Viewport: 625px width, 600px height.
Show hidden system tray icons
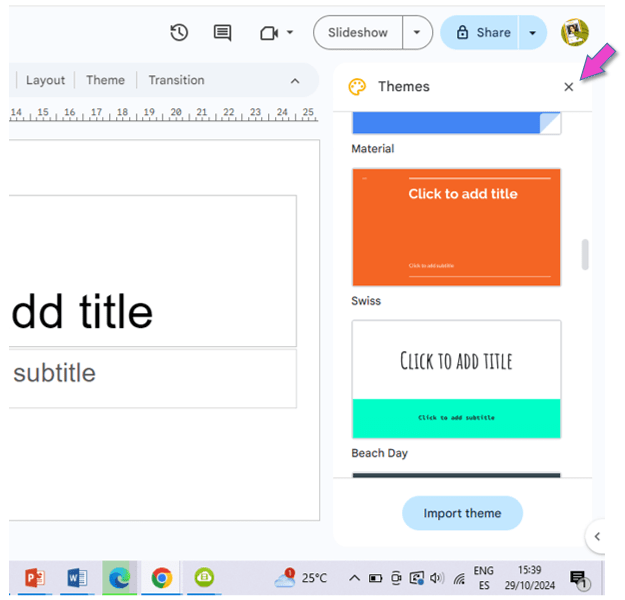(x=354, y=578)
